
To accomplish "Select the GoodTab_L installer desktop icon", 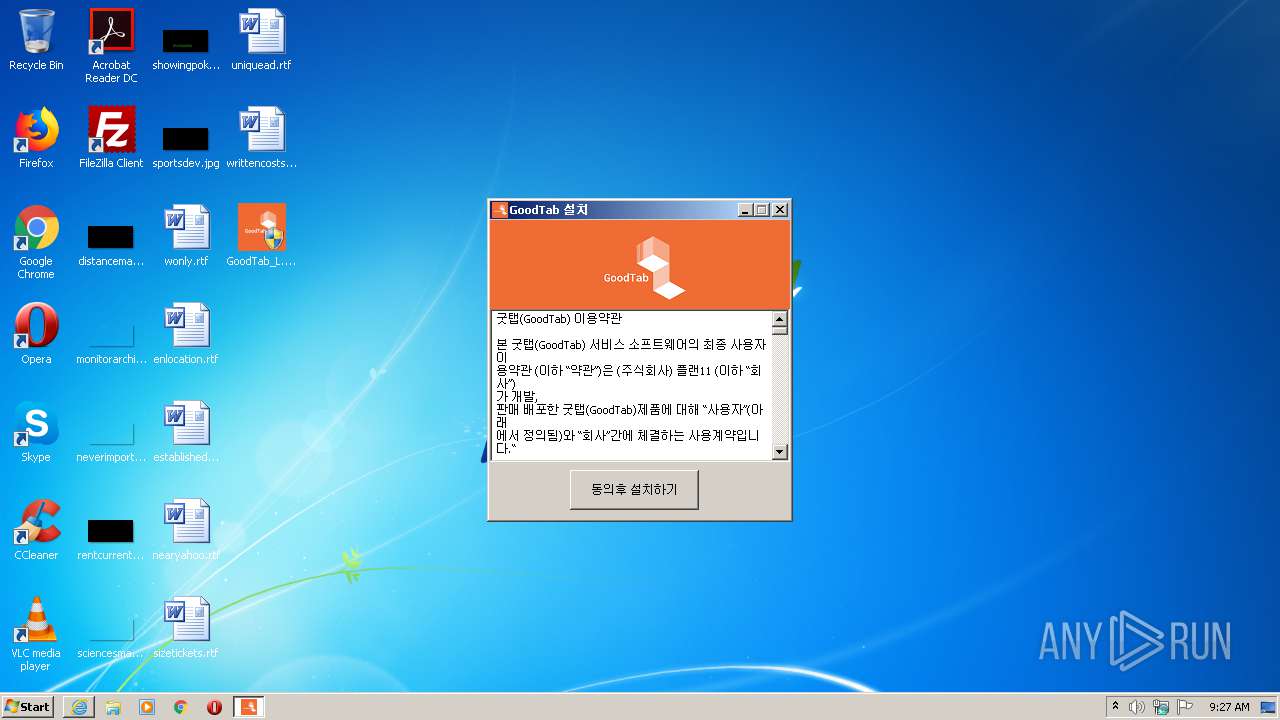I will [x=261, y=236].
